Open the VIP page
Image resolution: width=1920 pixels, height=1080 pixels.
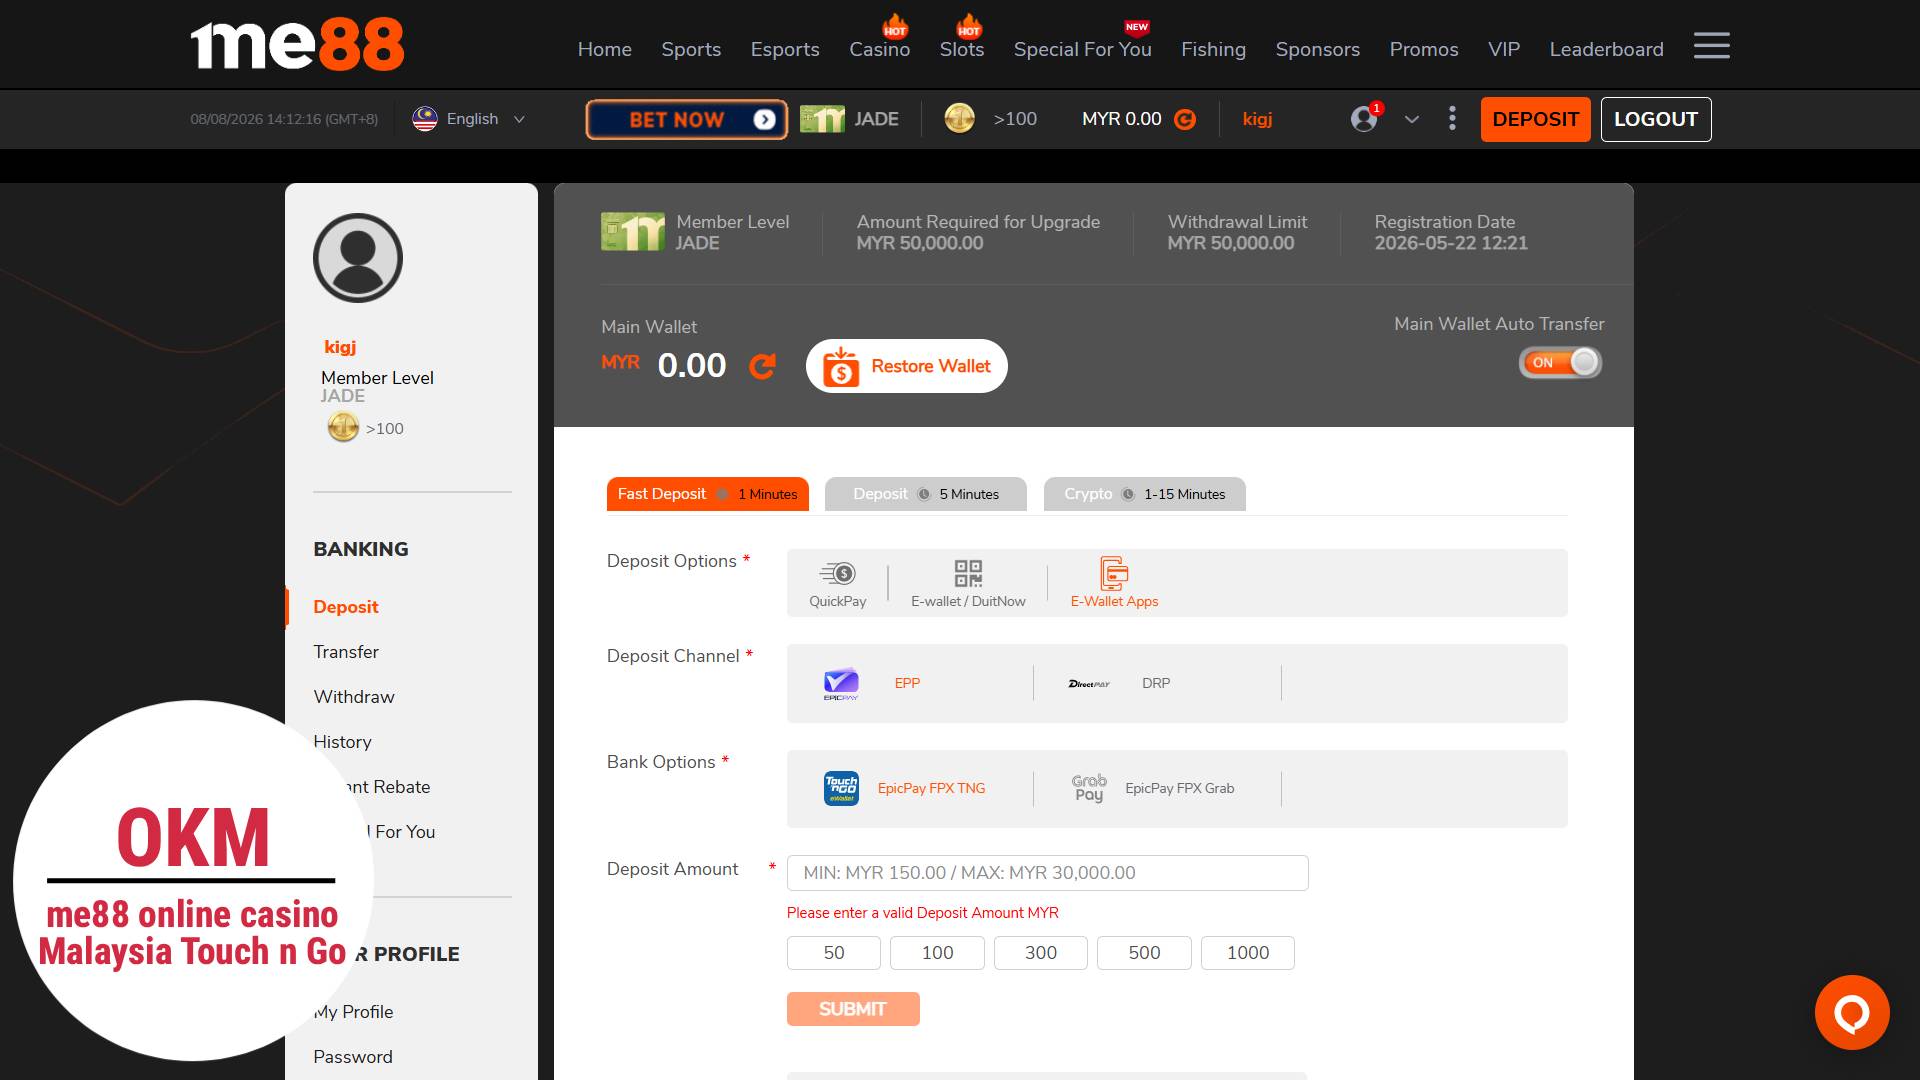pyautogui.click(x=1503, y=49)
